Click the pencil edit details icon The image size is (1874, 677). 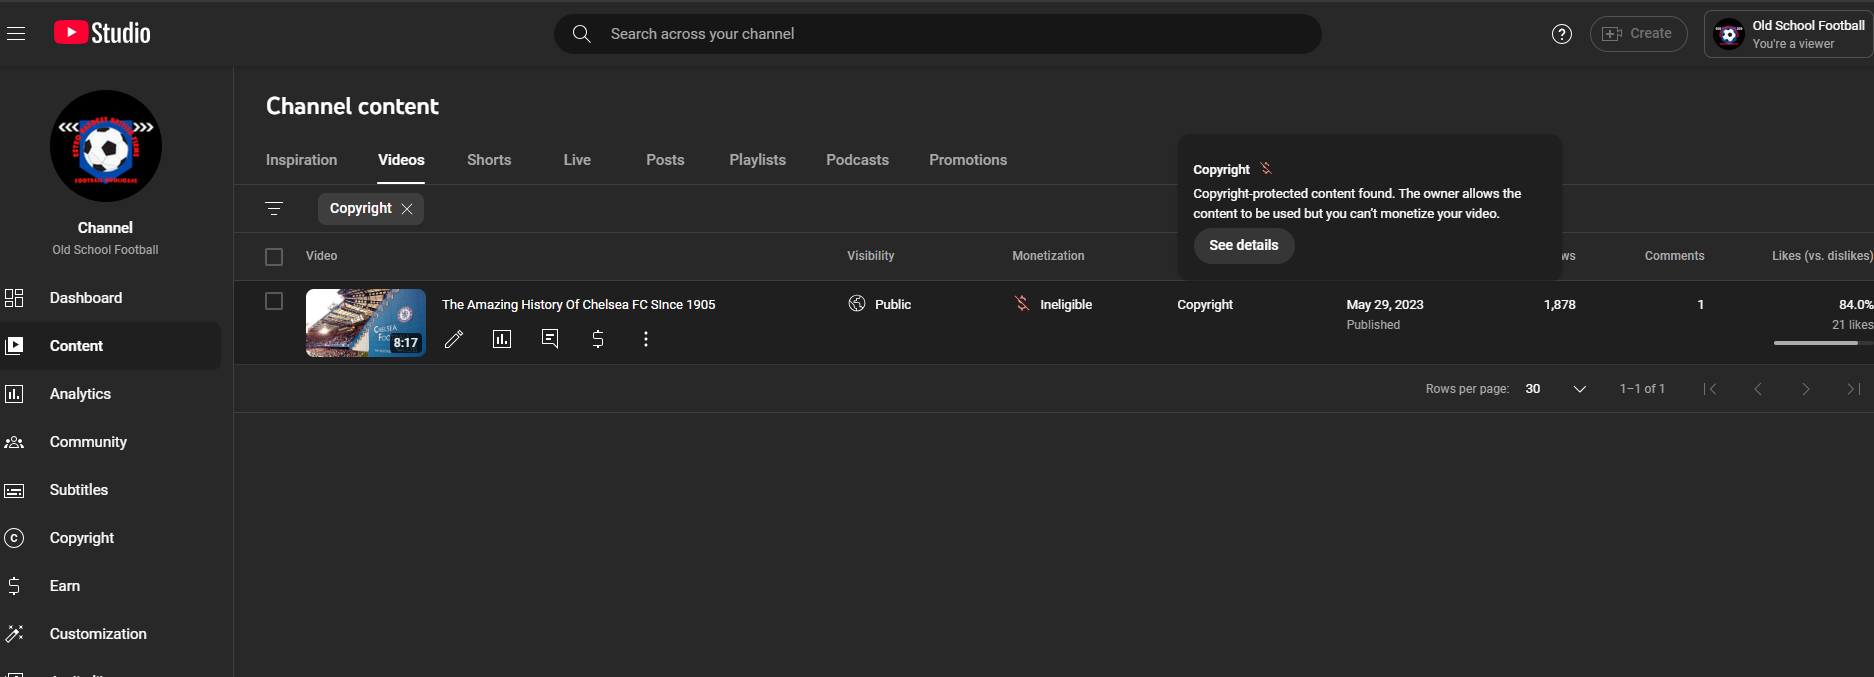tap(454, 339)
